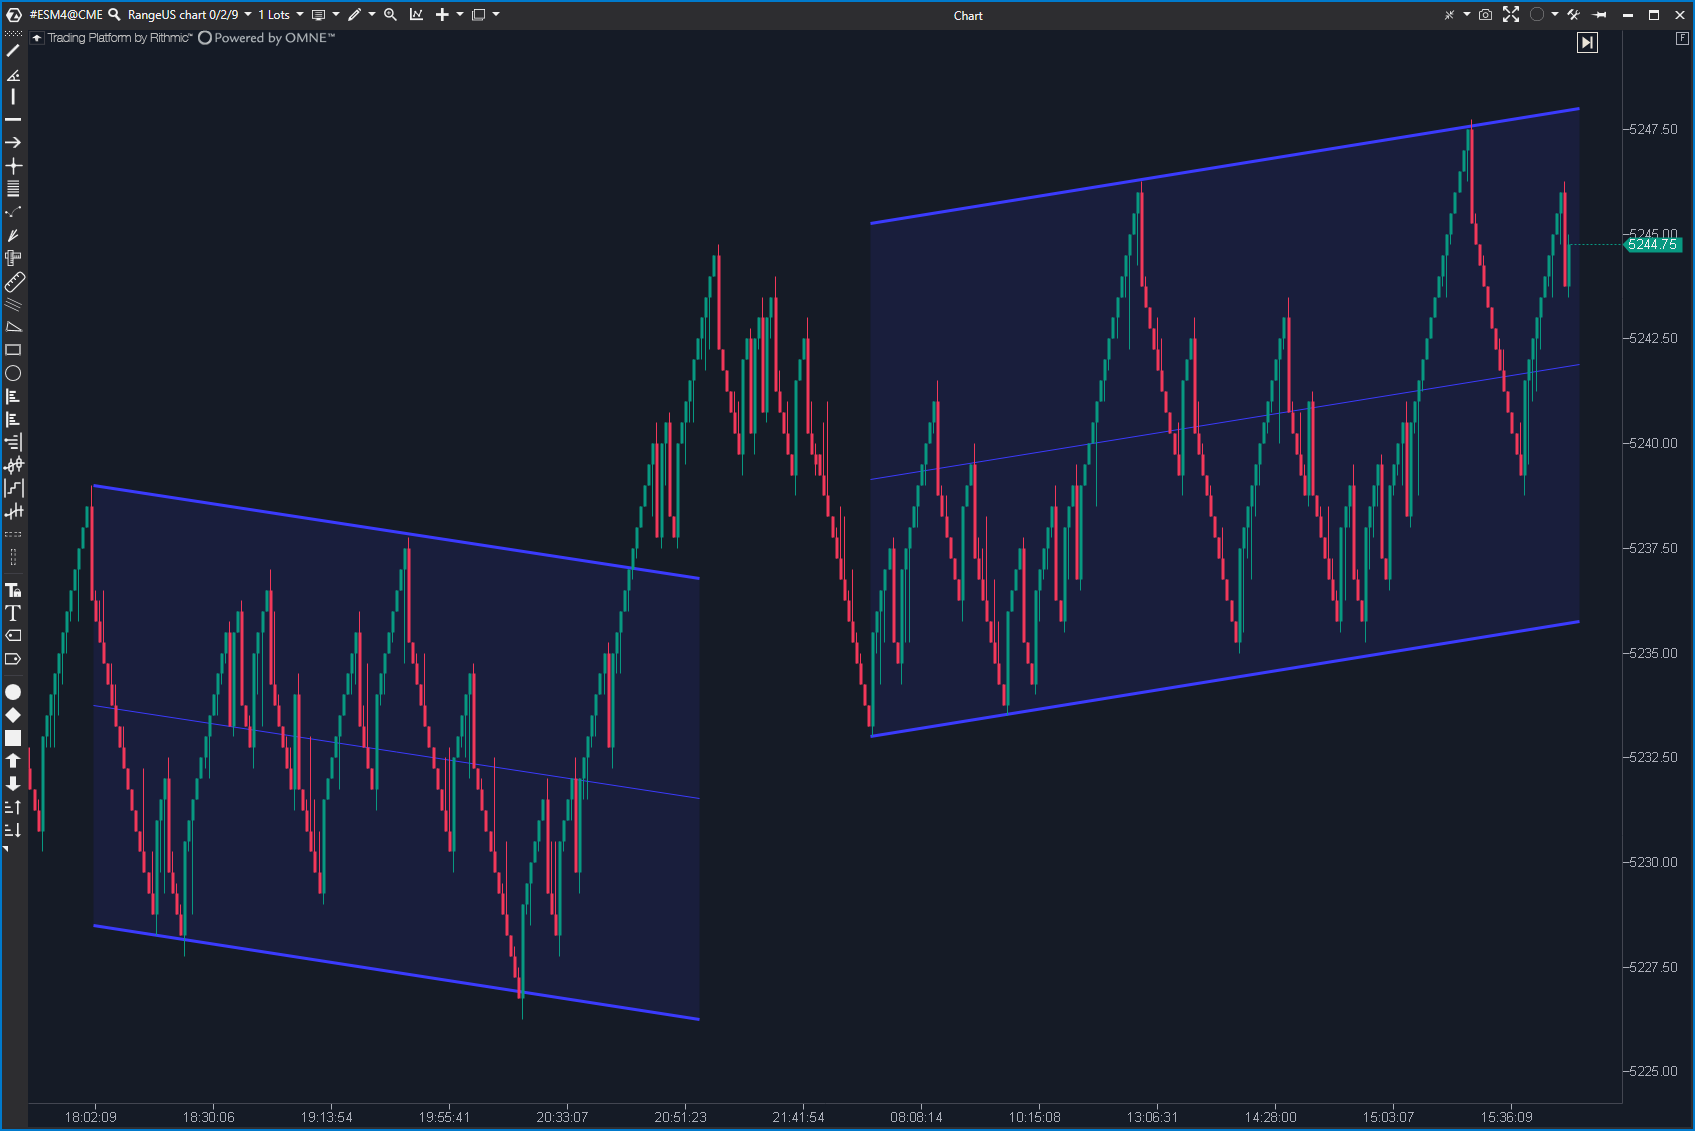
Task: Toggle the pin window button
Action: 1600,15
